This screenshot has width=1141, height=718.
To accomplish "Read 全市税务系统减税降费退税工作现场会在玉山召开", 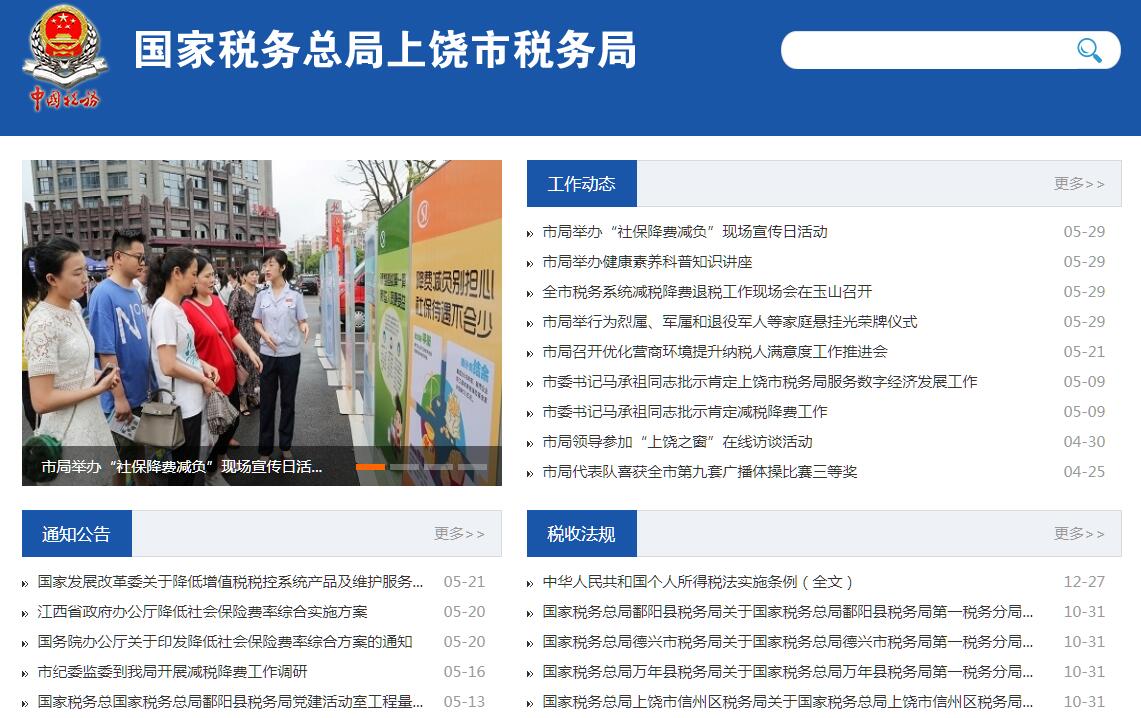I will 707,292.
